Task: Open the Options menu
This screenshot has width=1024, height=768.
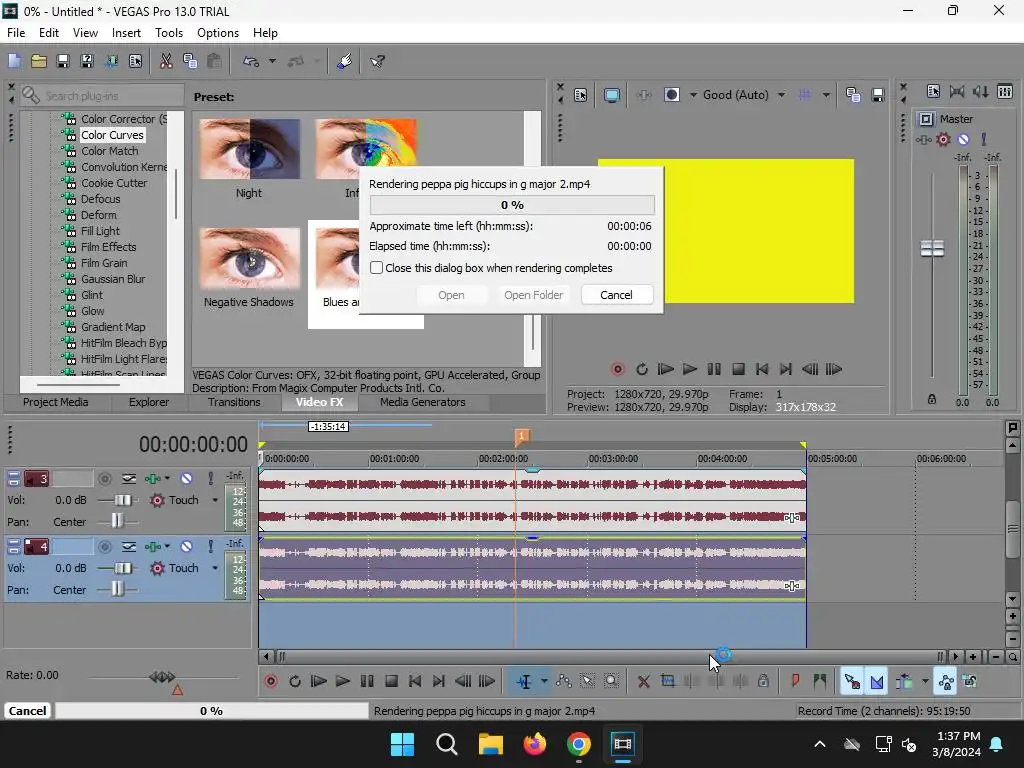Action: tap(218, 33)
